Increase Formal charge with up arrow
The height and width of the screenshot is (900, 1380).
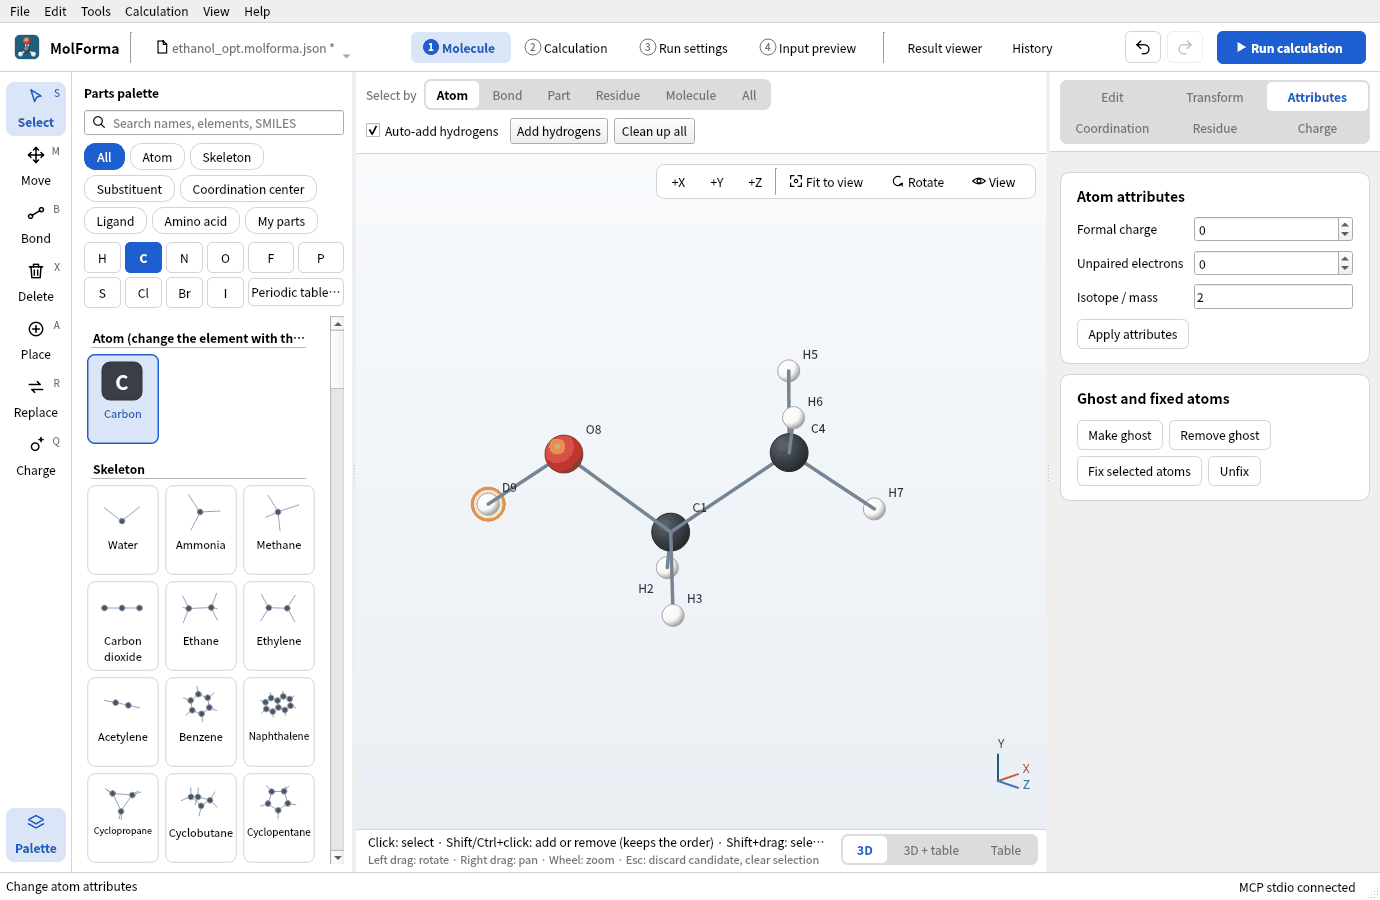point(1345,224)
